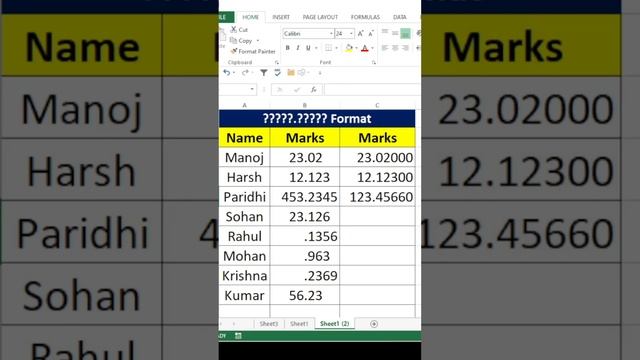Open the Calibri font name dropdown
This screenshot has height=360, width=640.
click(x=331, y=33)
